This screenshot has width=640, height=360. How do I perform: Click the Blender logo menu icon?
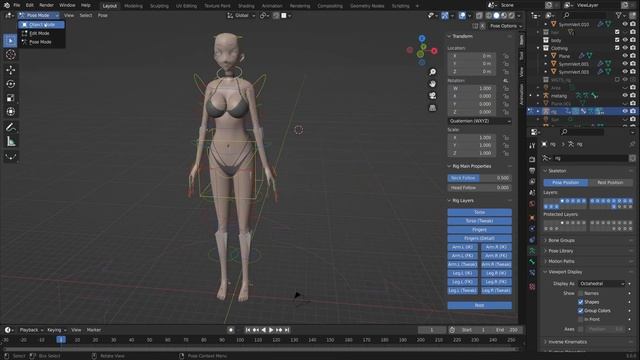[x=6, y=5]
